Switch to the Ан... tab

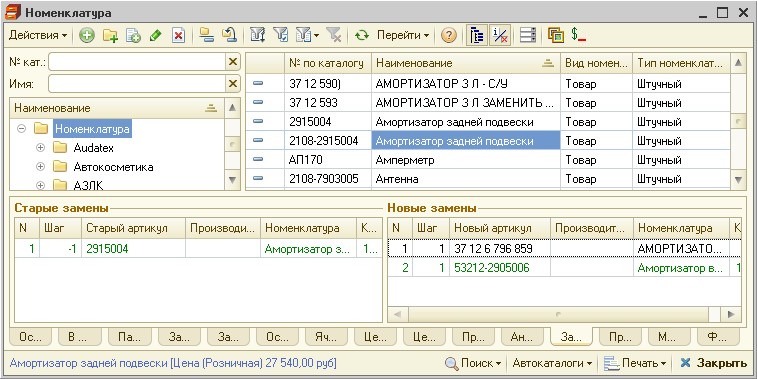(x=521, y=337)
